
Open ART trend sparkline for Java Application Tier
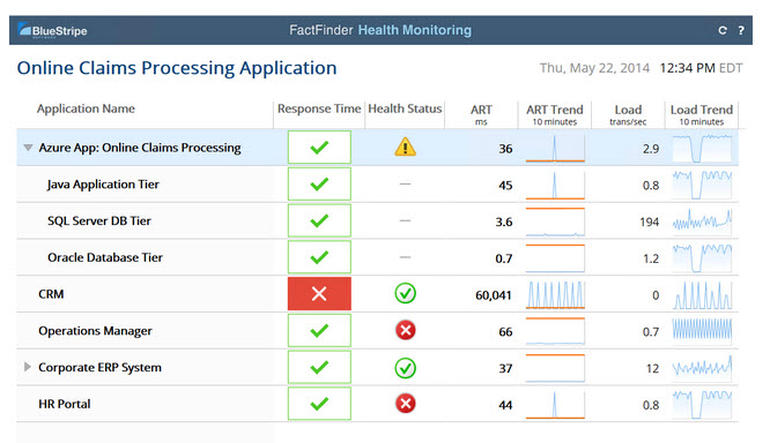[555, 185]
